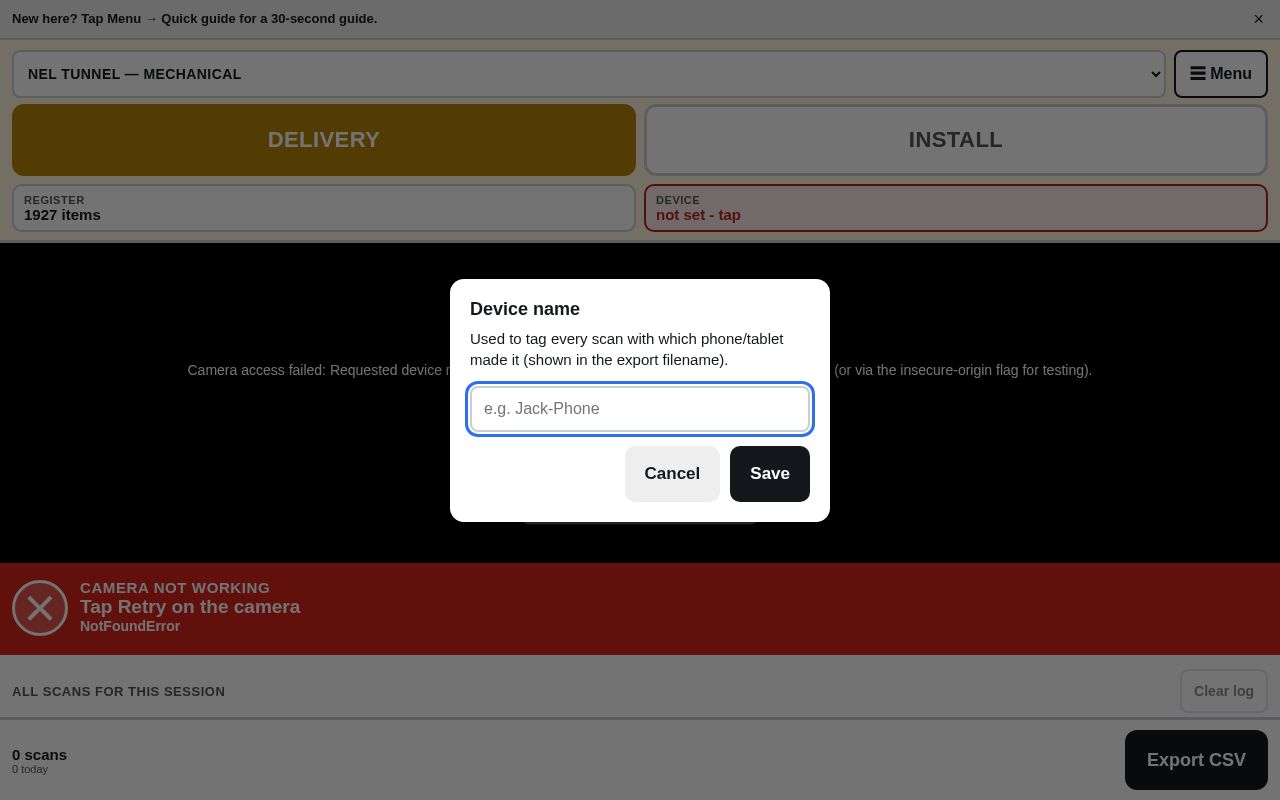Click the 'Device name' dialog title
This screenshot has width=1280, height=800.
pyautogui.click(x=525, y=309)
